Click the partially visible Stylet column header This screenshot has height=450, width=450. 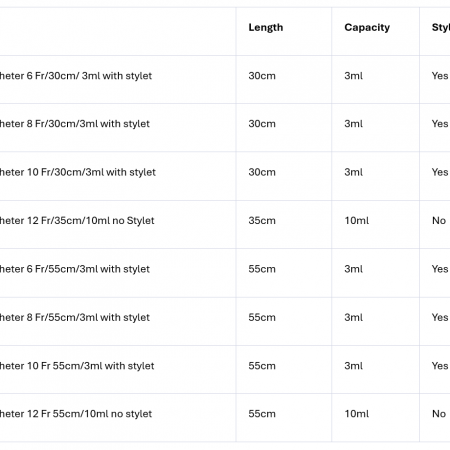tap(441, 27)
